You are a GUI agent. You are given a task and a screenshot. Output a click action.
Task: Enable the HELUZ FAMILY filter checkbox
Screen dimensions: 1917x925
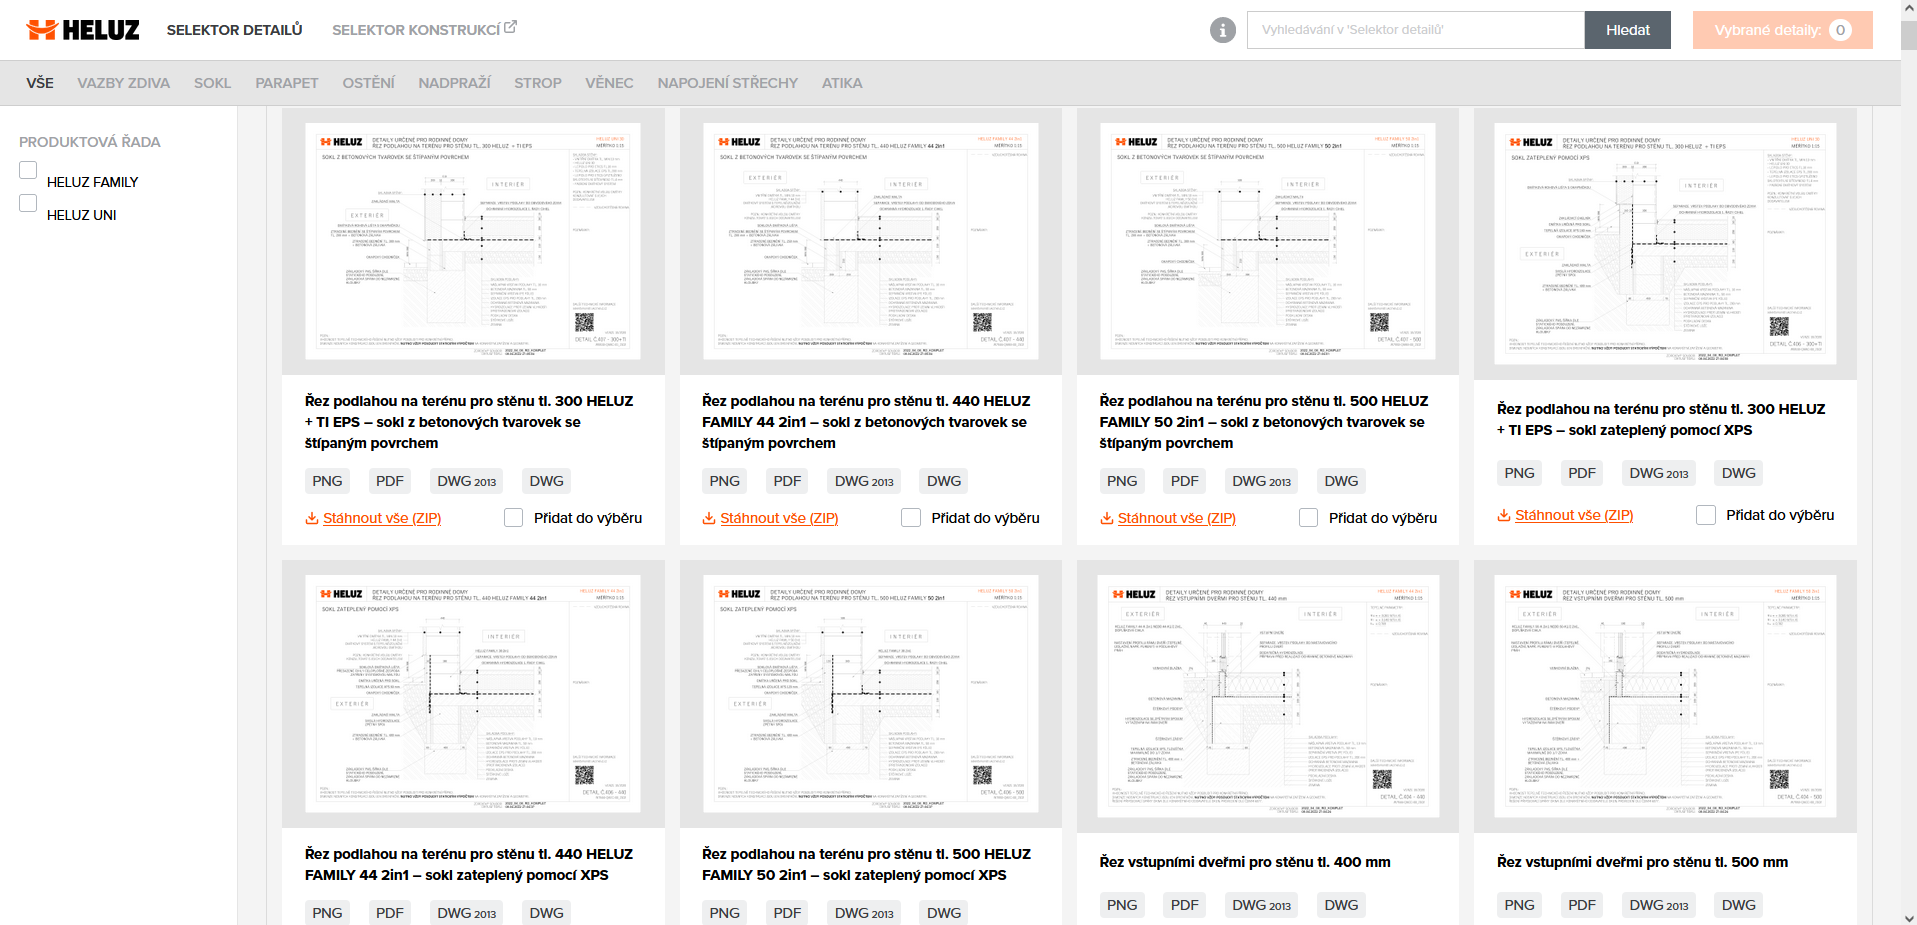tap(28, 171)
